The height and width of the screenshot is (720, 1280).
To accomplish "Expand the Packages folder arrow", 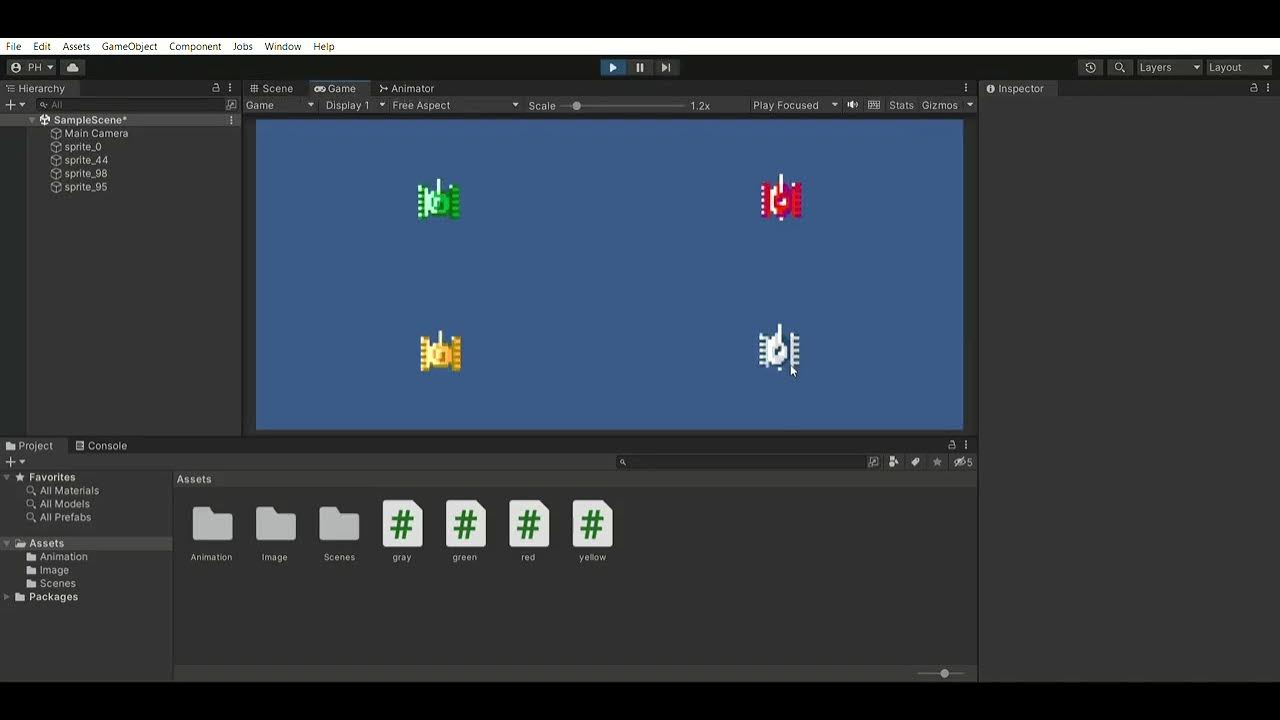I will point(8,597).
